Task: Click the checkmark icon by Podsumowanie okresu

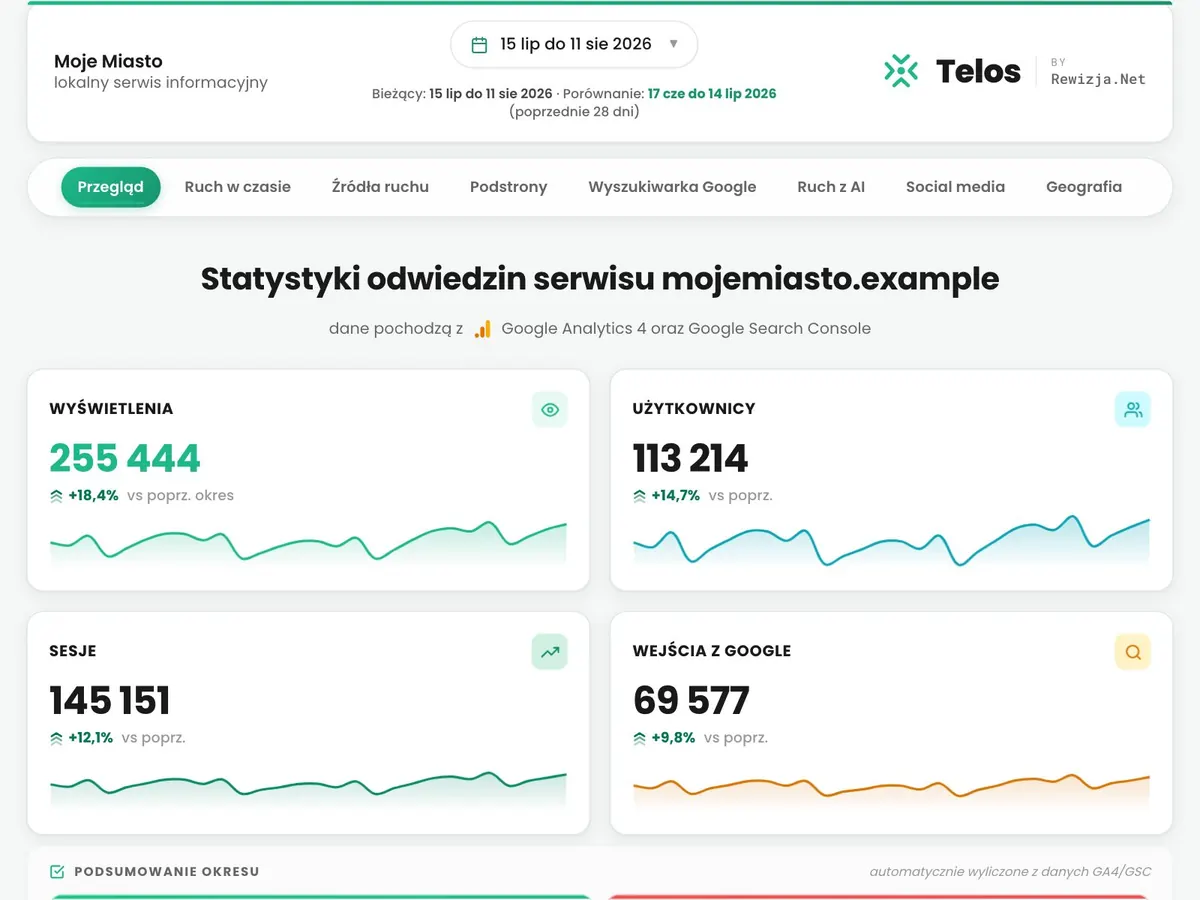Action: 57,872
